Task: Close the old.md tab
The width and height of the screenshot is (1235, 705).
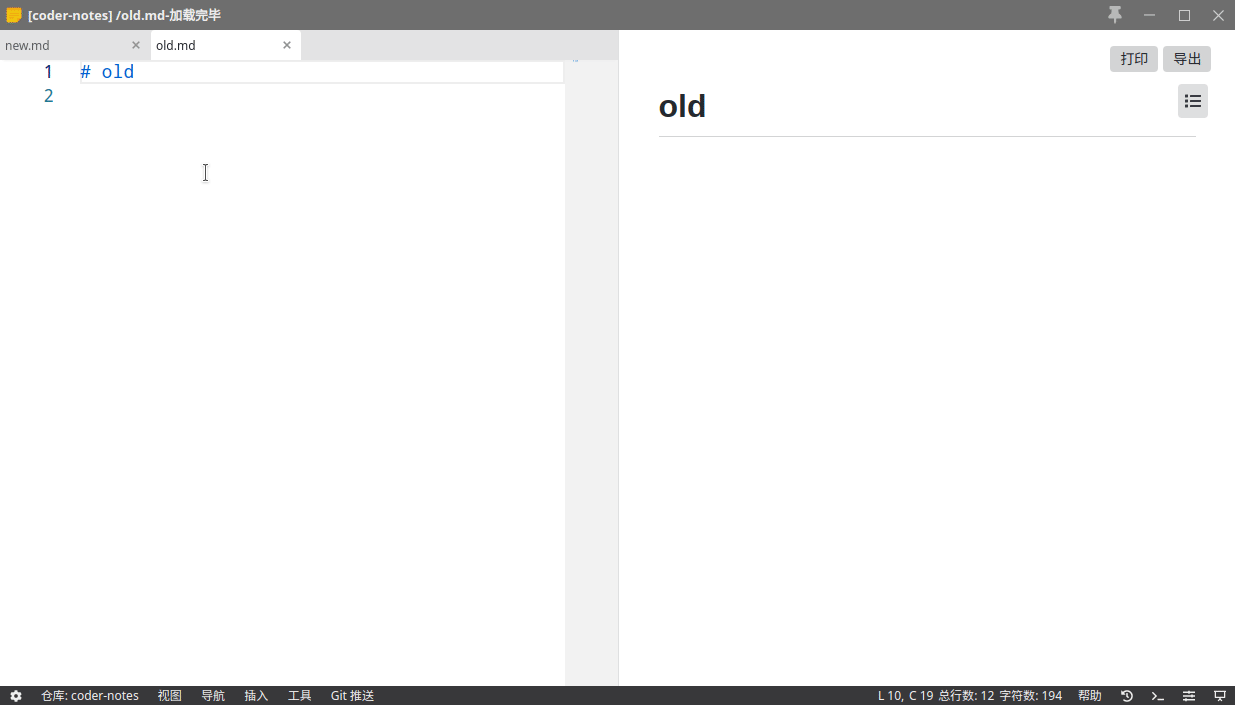Action: click(287, 45)
